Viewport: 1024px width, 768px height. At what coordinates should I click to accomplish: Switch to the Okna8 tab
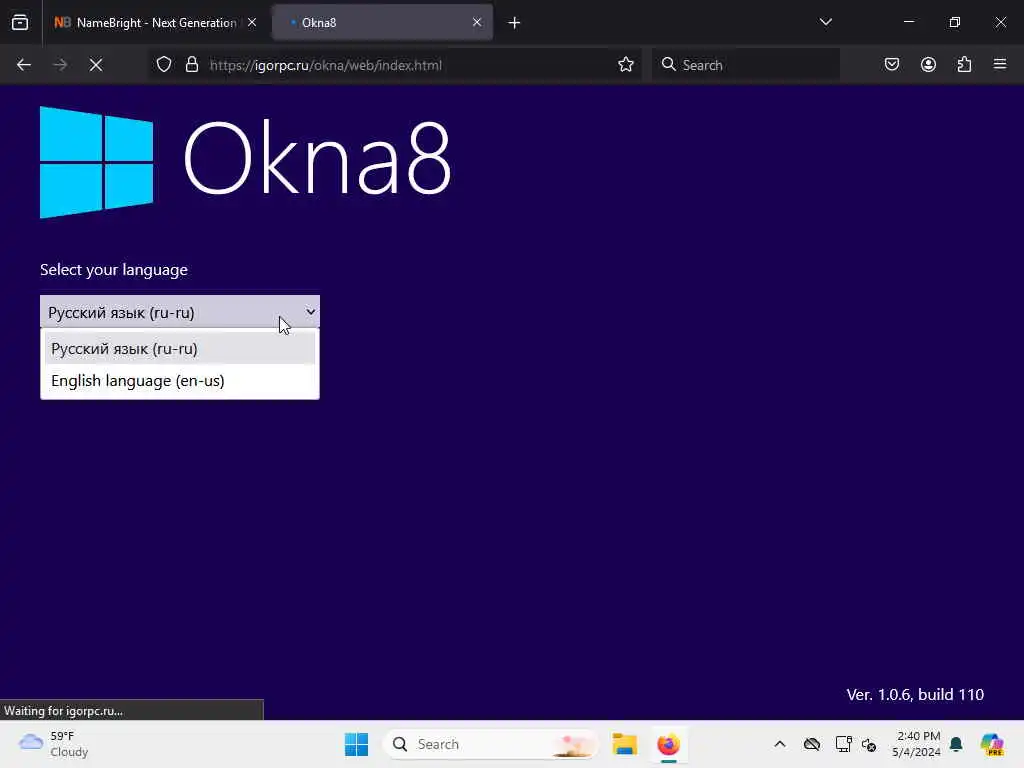click(x=382, y=22)
